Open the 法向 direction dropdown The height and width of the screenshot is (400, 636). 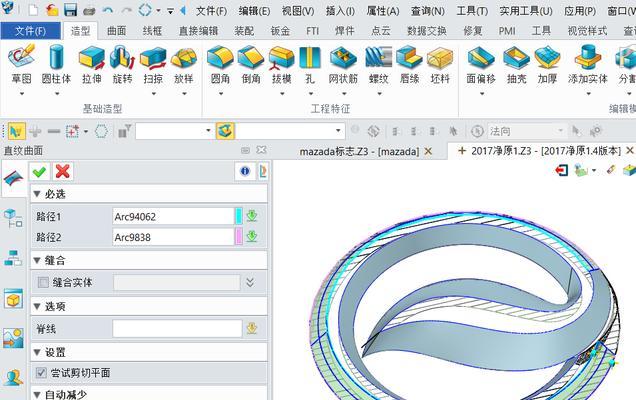tap(561, 131)
